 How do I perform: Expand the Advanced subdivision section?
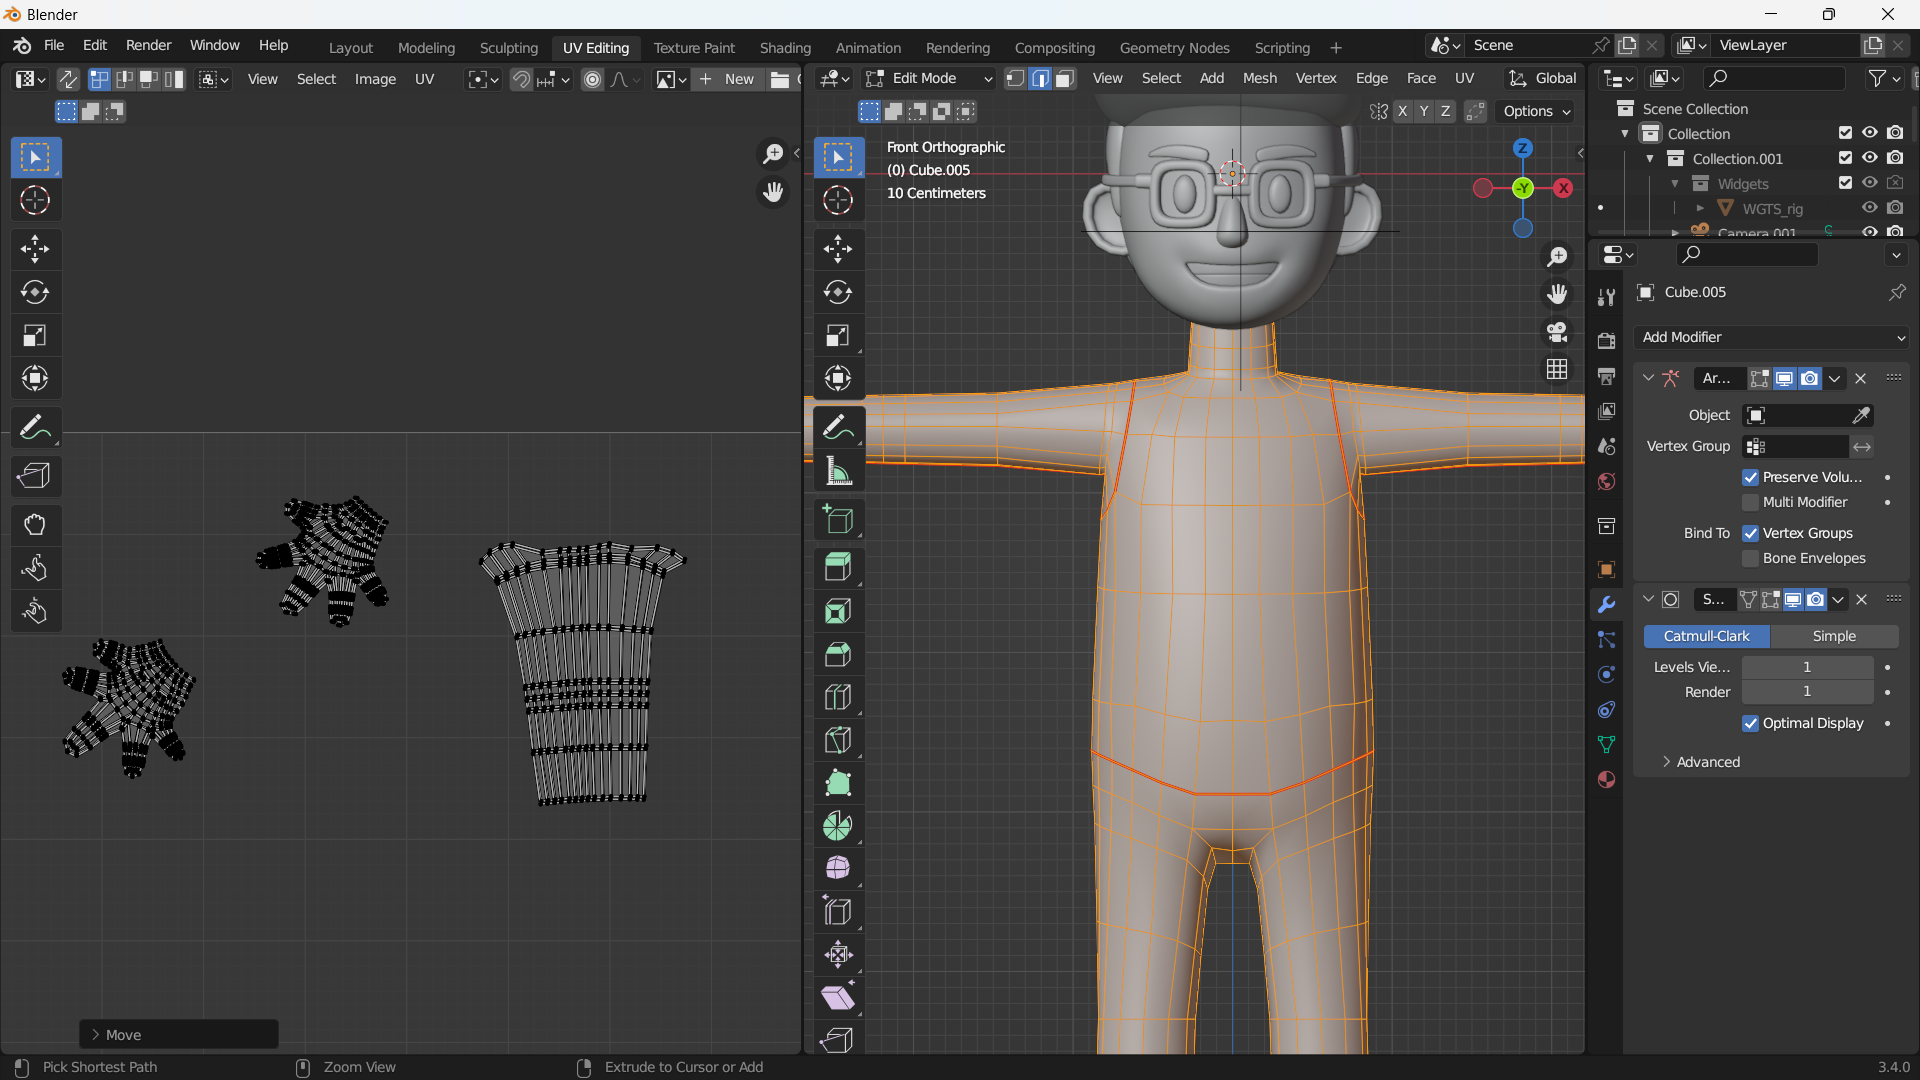tap(1701, 762)
